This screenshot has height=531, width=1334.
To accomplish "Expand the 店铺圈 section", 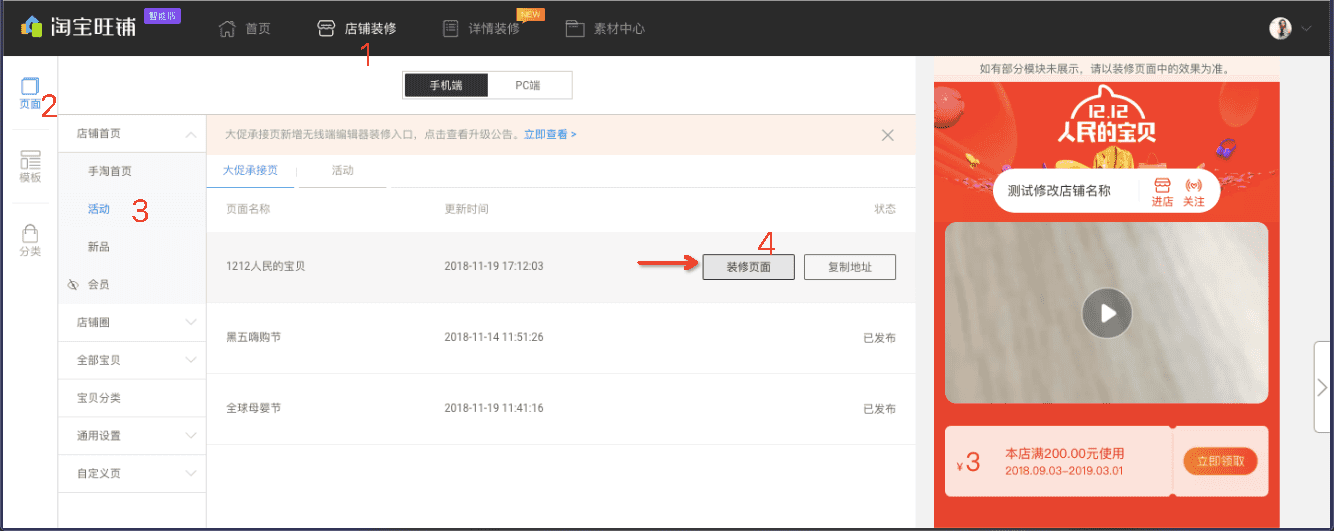I will point(132,322).
